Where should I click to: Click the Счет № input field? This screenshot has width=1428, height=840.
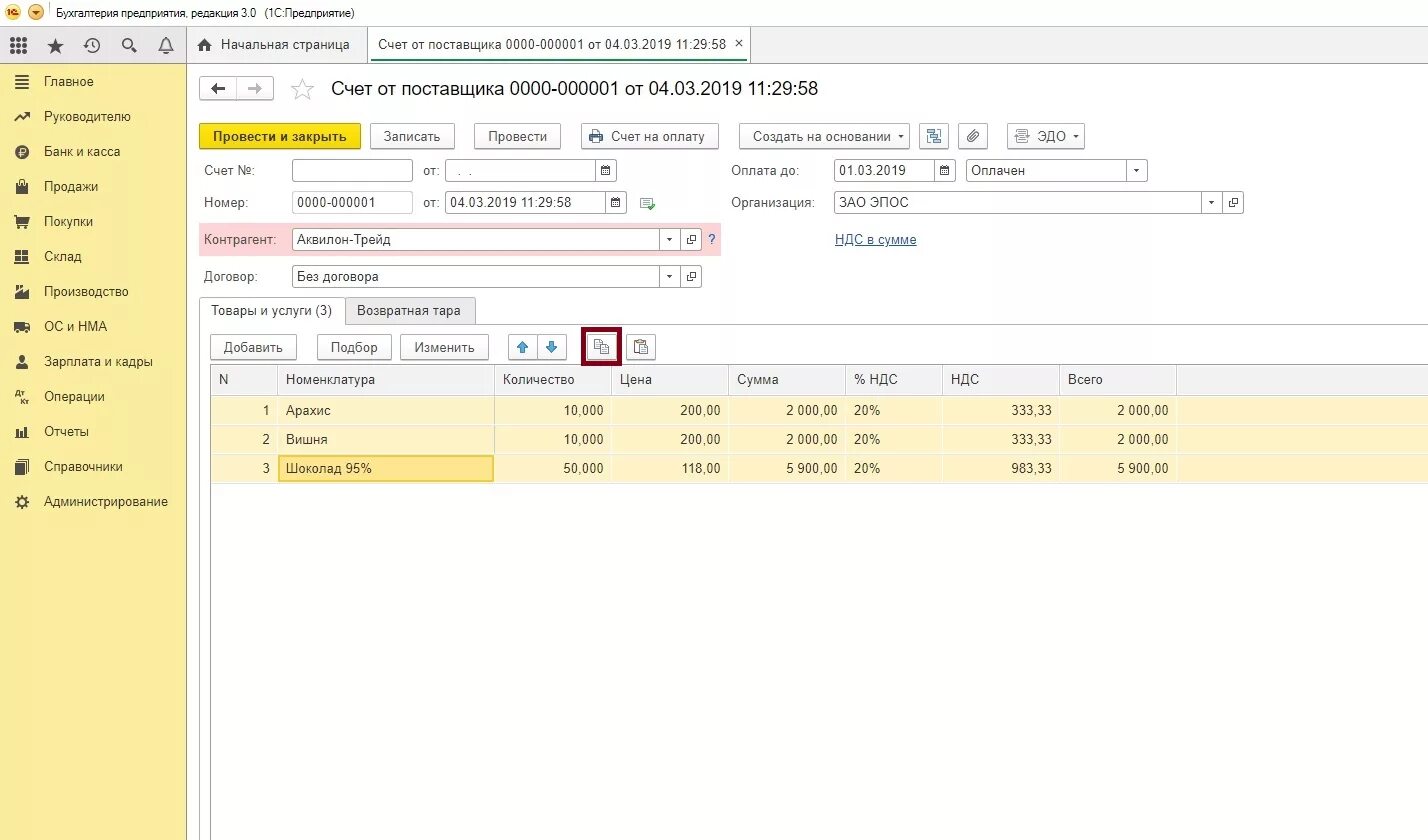pyautogui.click(x=352, y=170)
